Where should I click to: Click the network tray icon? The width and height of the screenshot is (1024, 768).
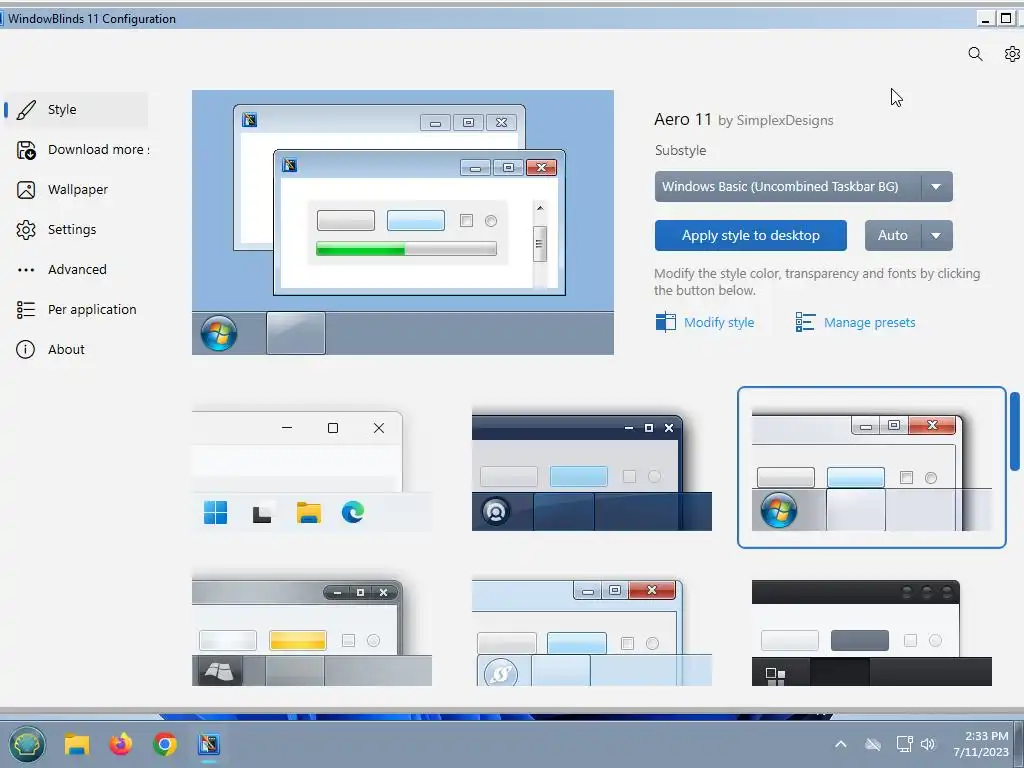[904, 744]
